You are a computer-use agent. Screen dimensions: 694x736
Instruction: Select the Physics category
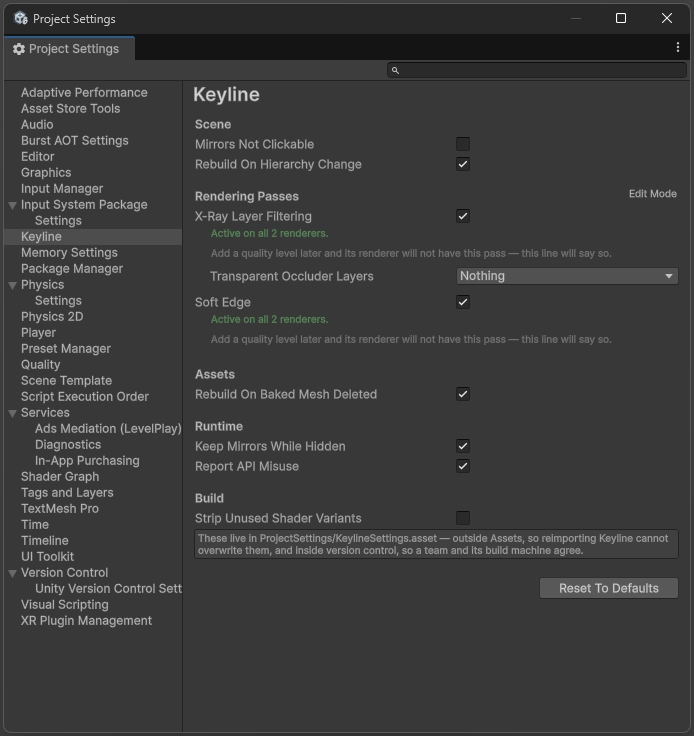[x=42, y=284]
